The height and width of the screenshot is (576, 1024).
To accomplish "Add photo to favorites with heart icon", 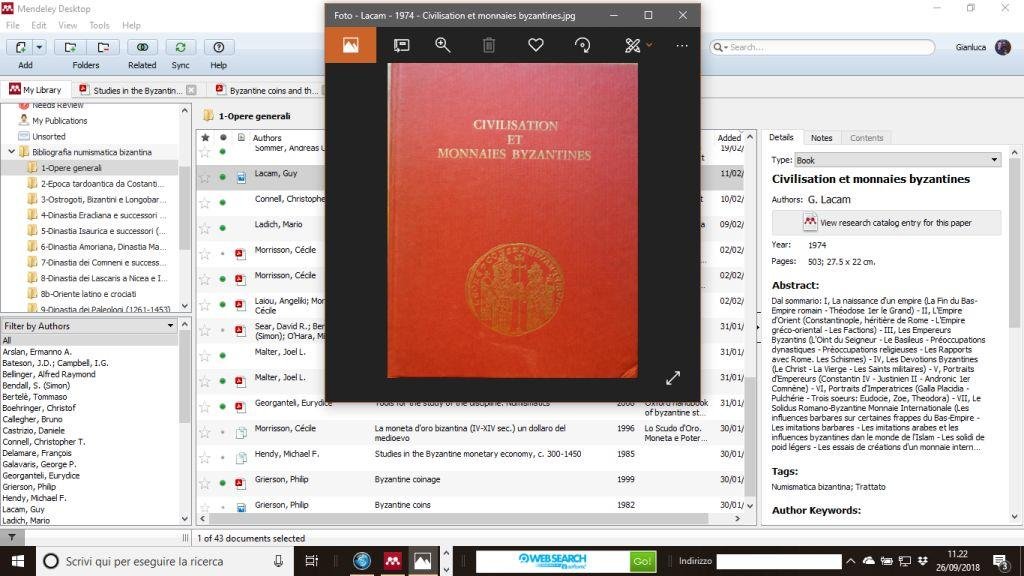I will (x=536, y=45).
